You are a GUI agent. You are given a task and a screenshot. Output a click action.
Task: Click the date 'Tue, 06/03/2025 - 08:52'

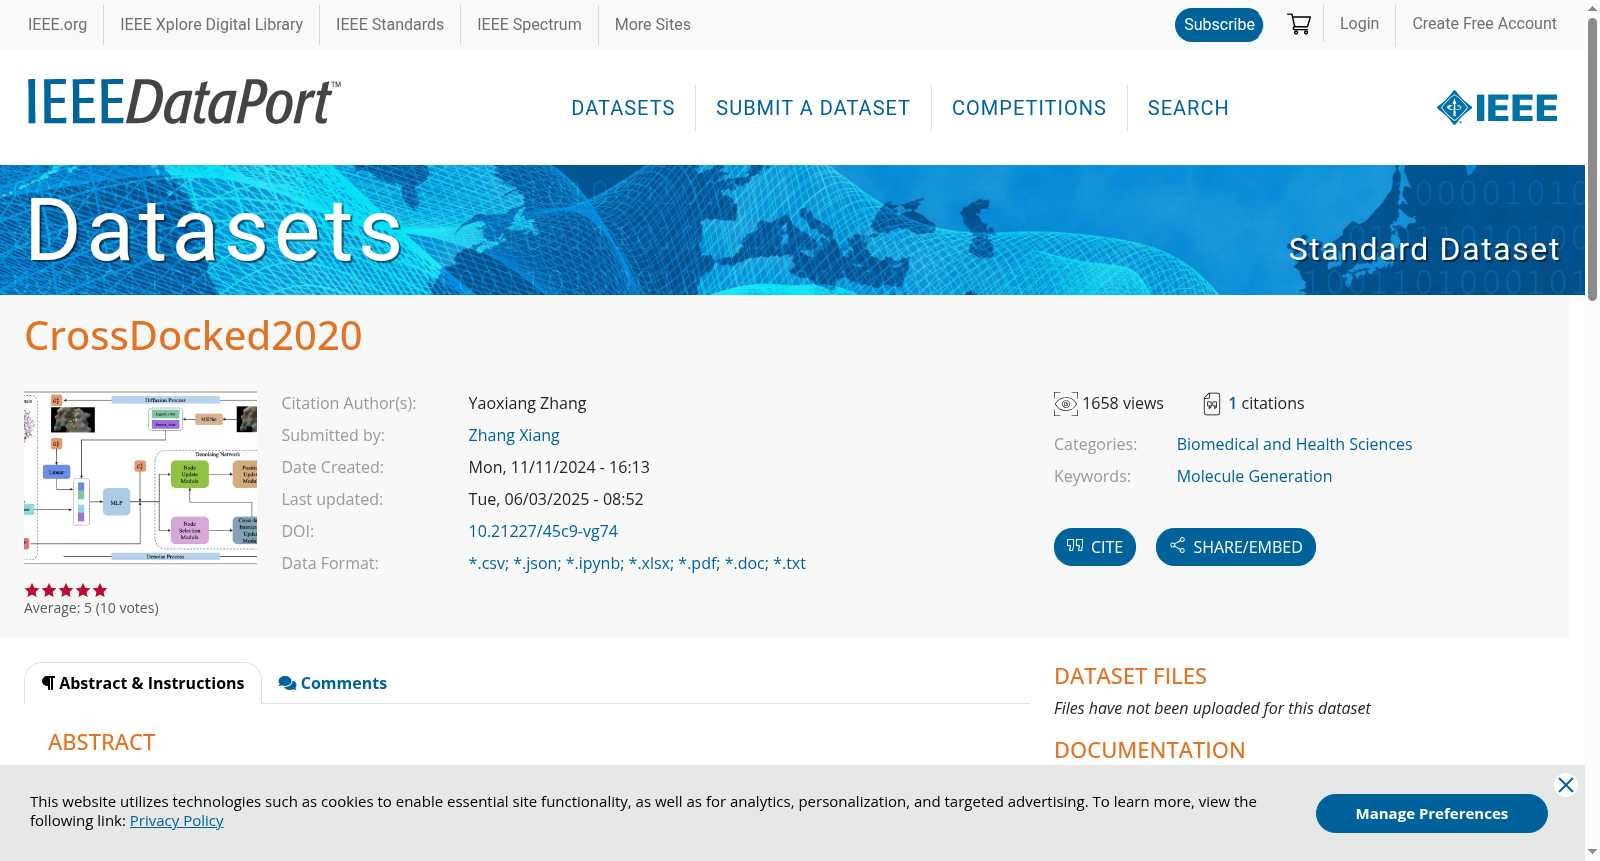(x=556, y=499)
